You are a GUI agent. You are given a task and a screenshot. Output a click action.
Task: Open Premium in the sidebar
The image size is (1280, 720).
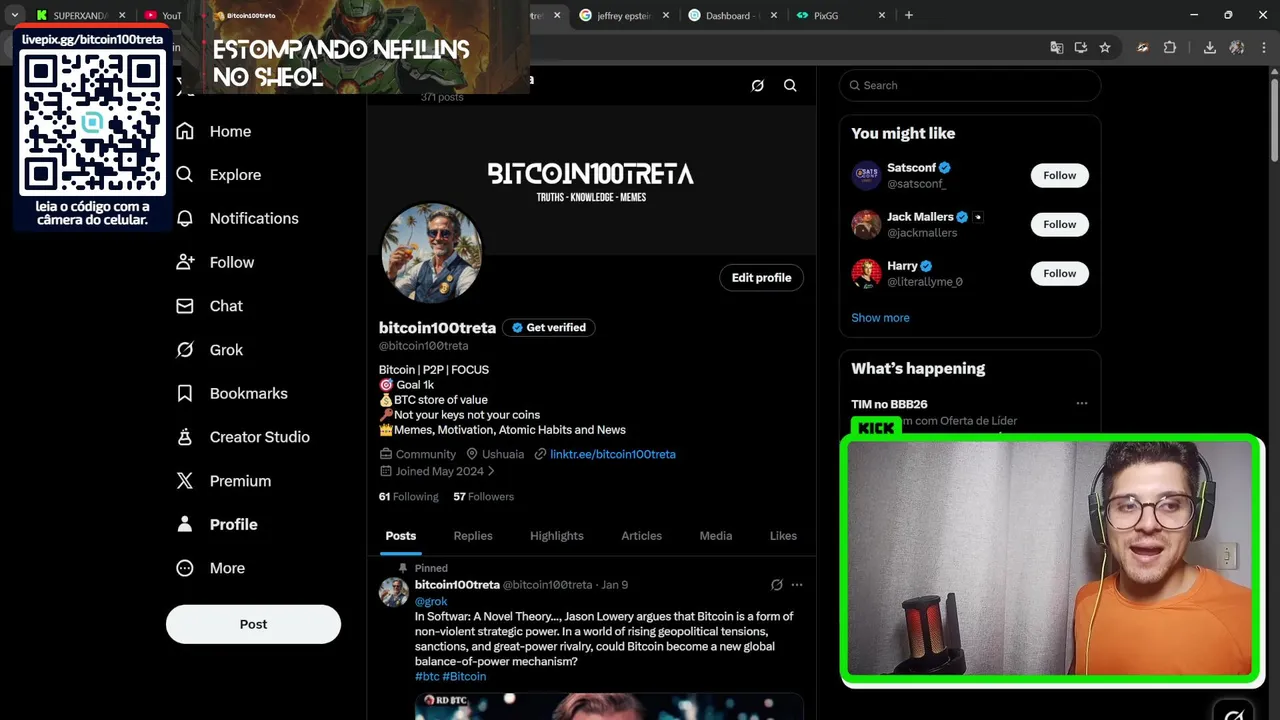pyautogui.click(x=223, y=481)
